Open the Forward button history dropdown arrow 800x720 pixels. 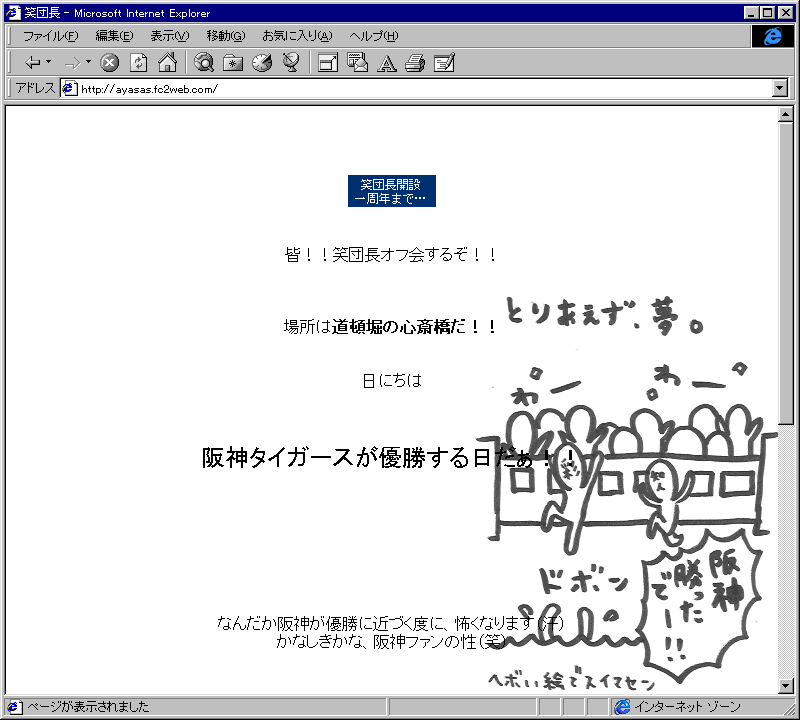(x=88, y=62)
